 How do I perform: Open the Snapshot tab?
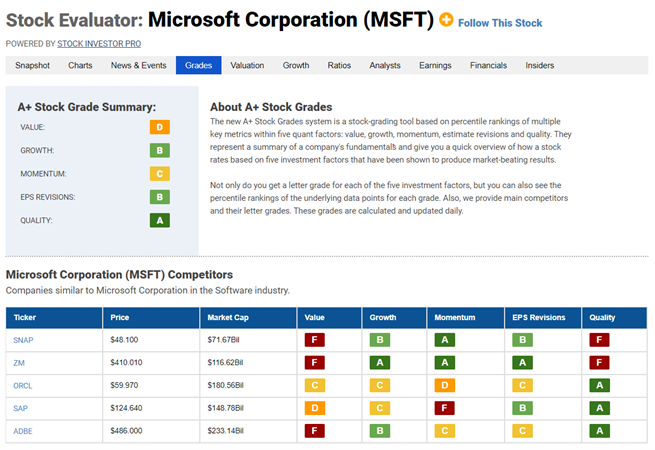click(32, 66)
